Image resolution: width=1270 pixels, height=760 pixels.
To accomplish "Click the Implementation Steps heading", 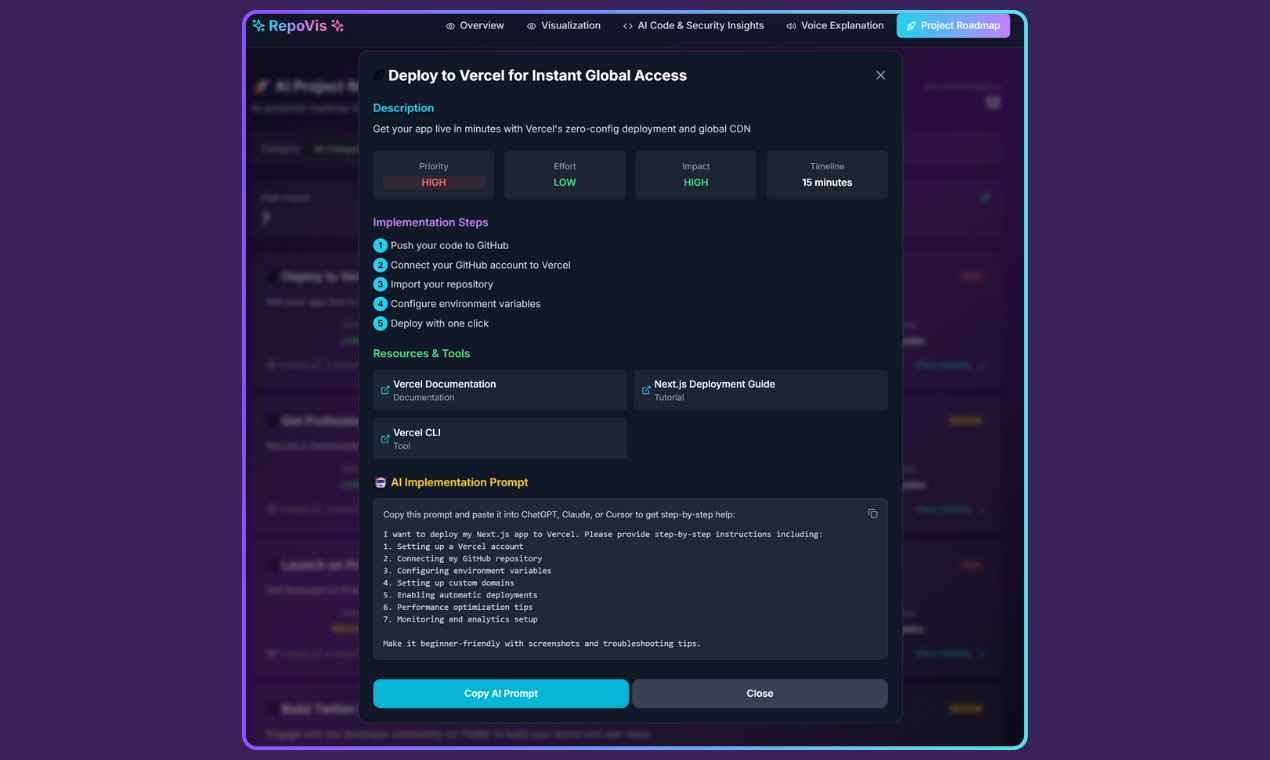I will (x=431, y=222).
